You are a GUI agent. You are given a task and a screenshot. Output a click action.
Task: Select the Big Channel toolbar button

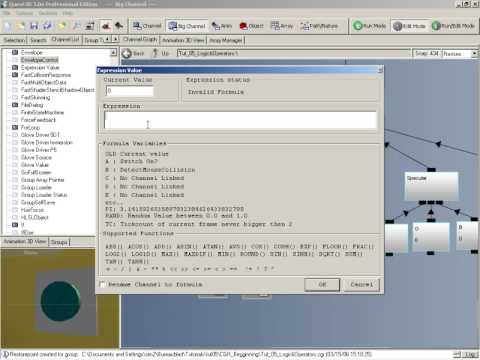pyautogui.click(x=187, y=26)
